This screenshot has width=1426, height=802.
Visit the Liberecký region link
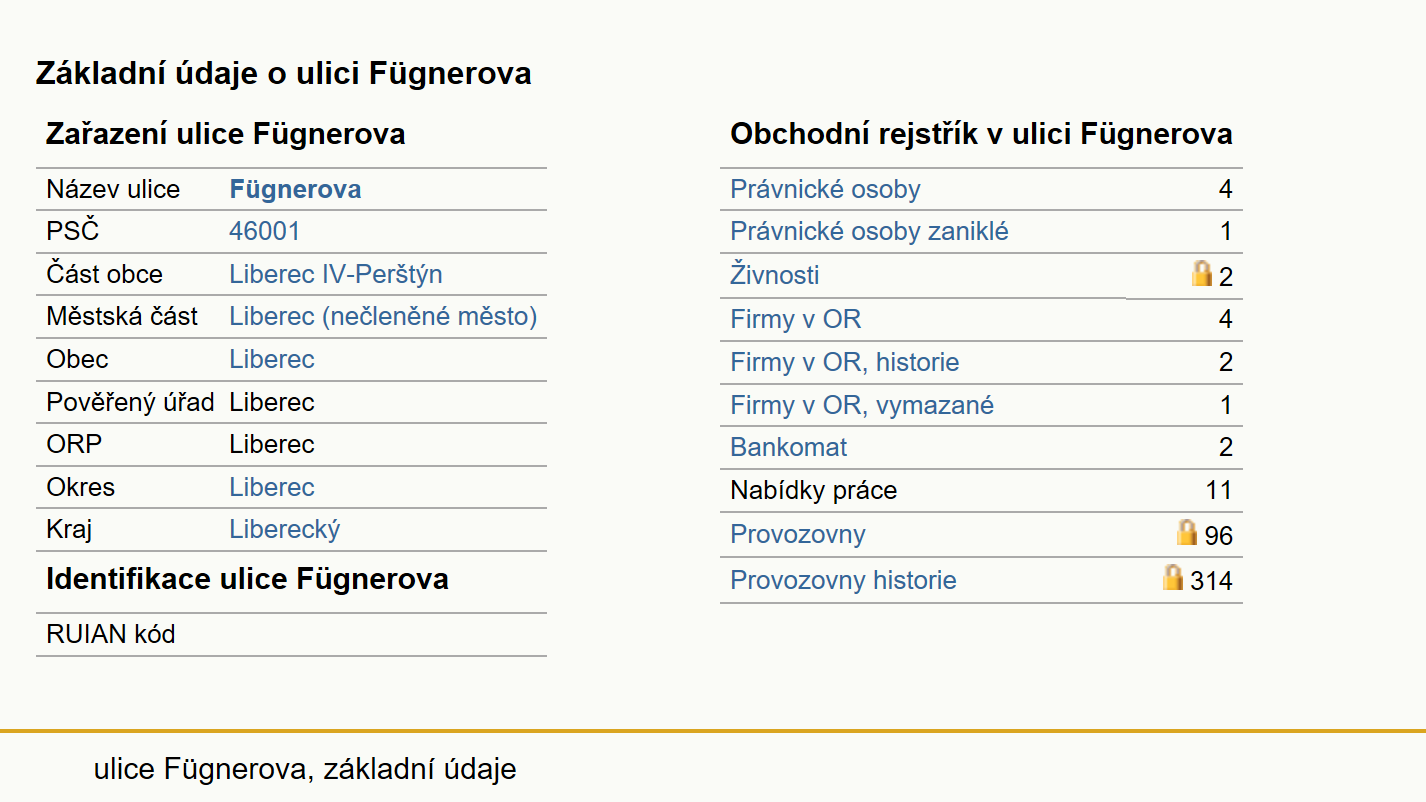pos(285,530)
